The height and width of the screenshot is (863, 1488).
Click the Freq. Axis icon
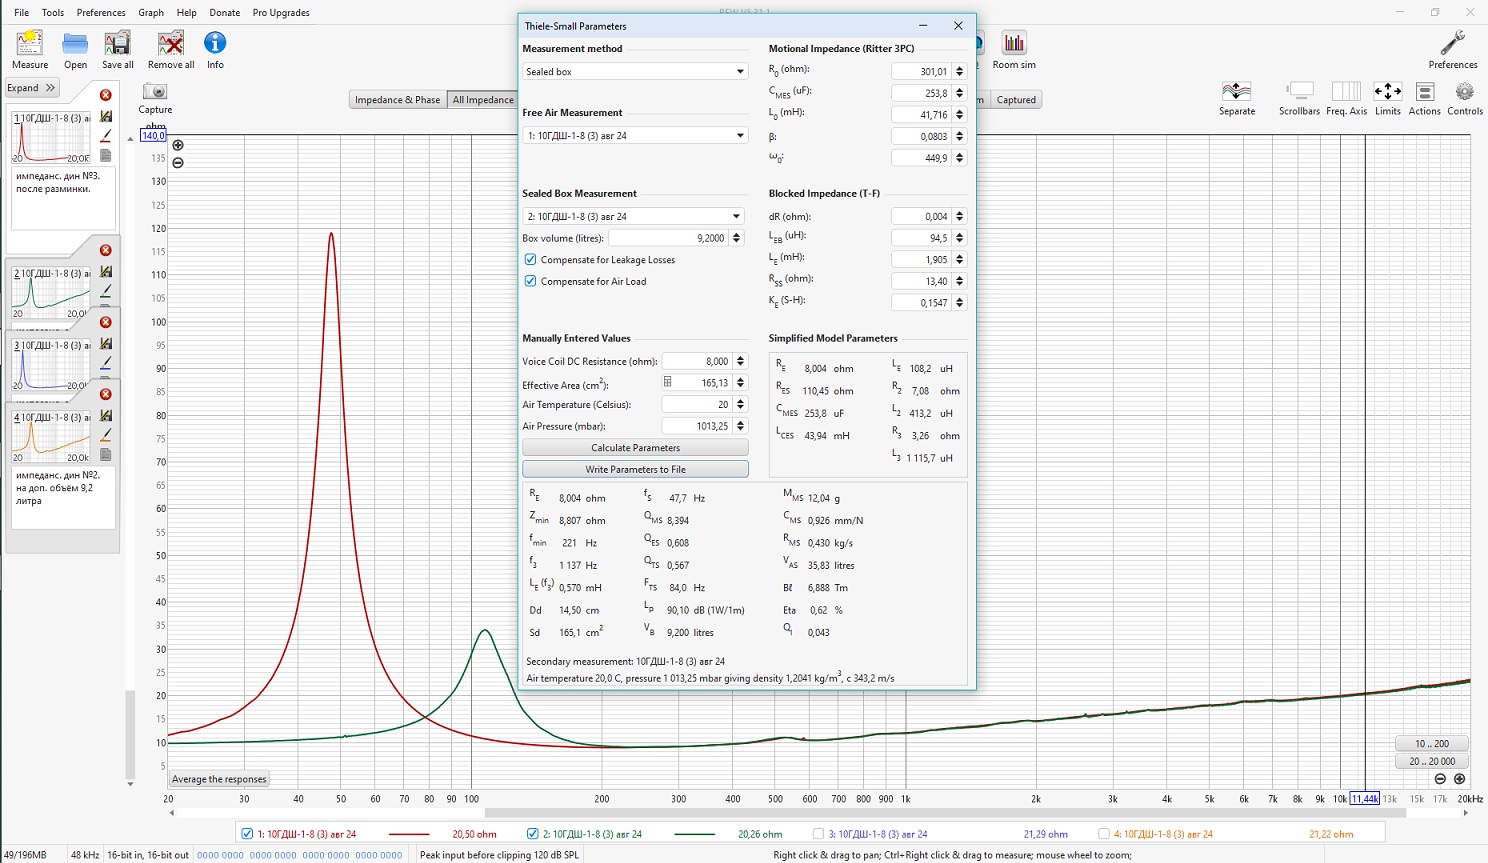(1346, 92)
